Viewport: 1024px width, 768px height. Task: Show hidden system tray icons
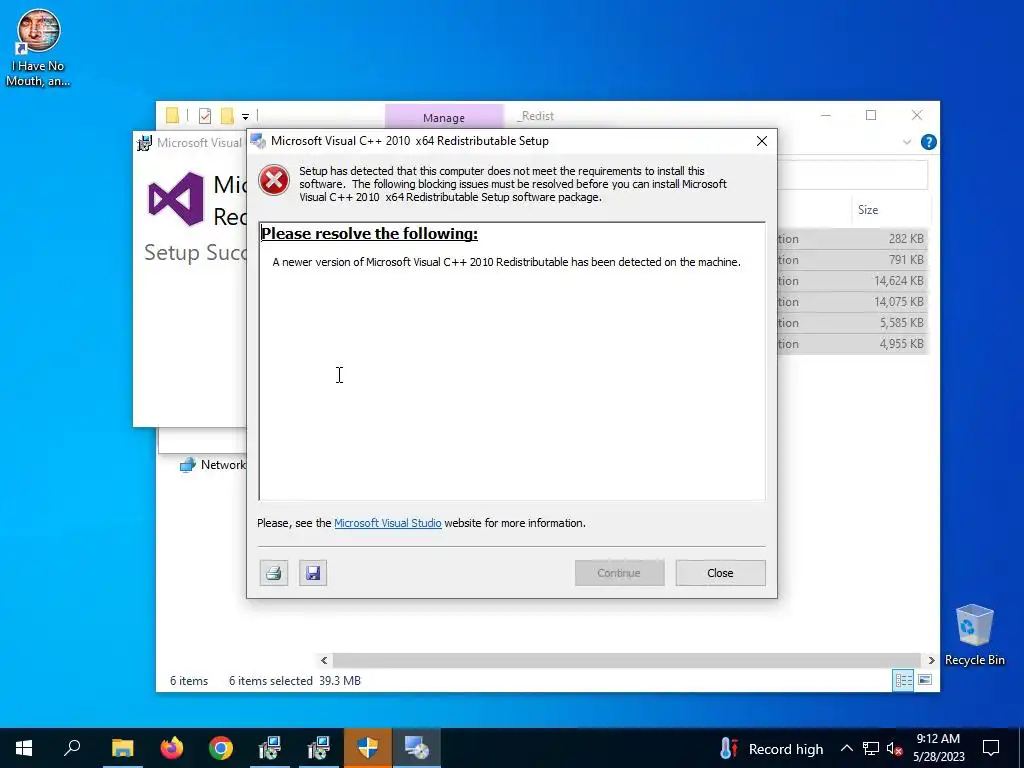pyautogui.click(x=846, y=748)
